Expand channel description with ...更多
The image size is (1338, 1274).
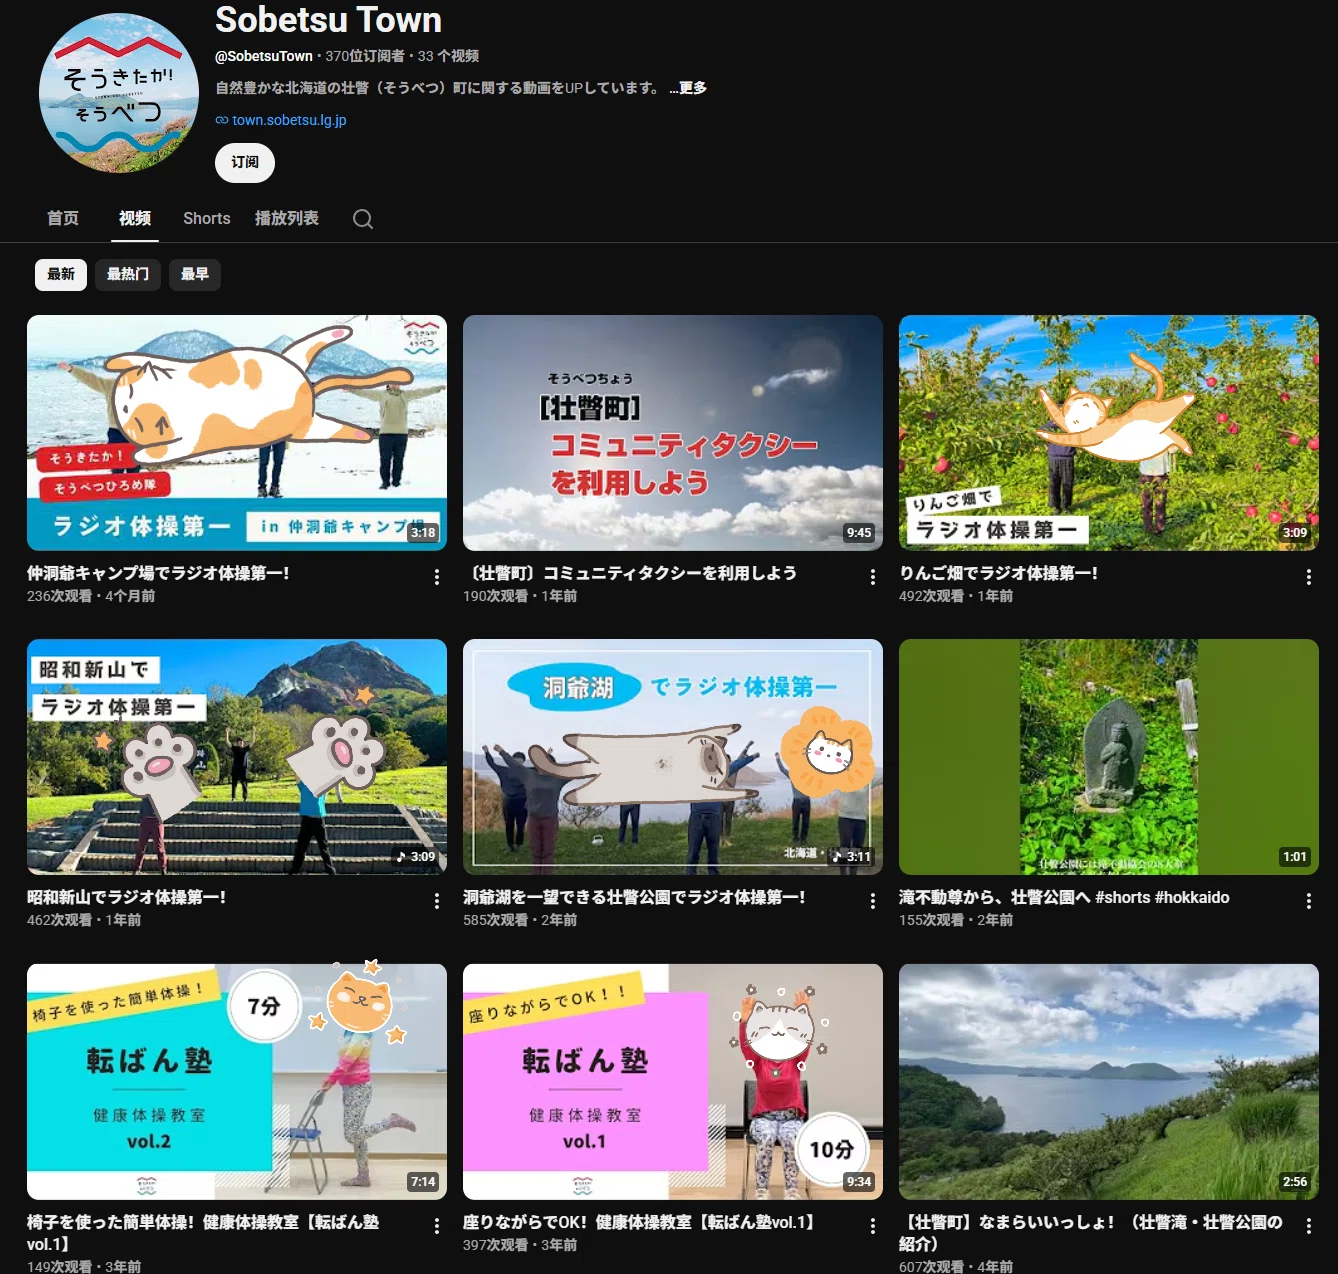tap(689, 88)
